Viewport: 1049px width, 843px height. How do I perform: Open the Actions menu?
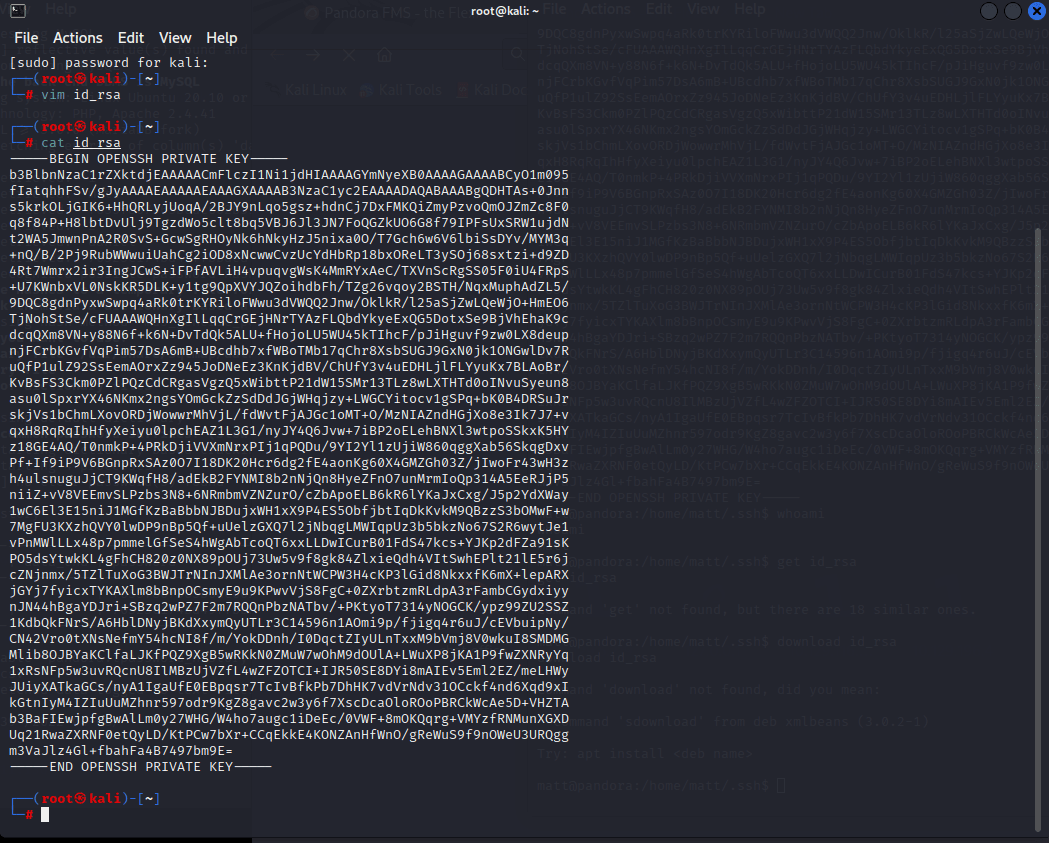click(x=78, y=38)
